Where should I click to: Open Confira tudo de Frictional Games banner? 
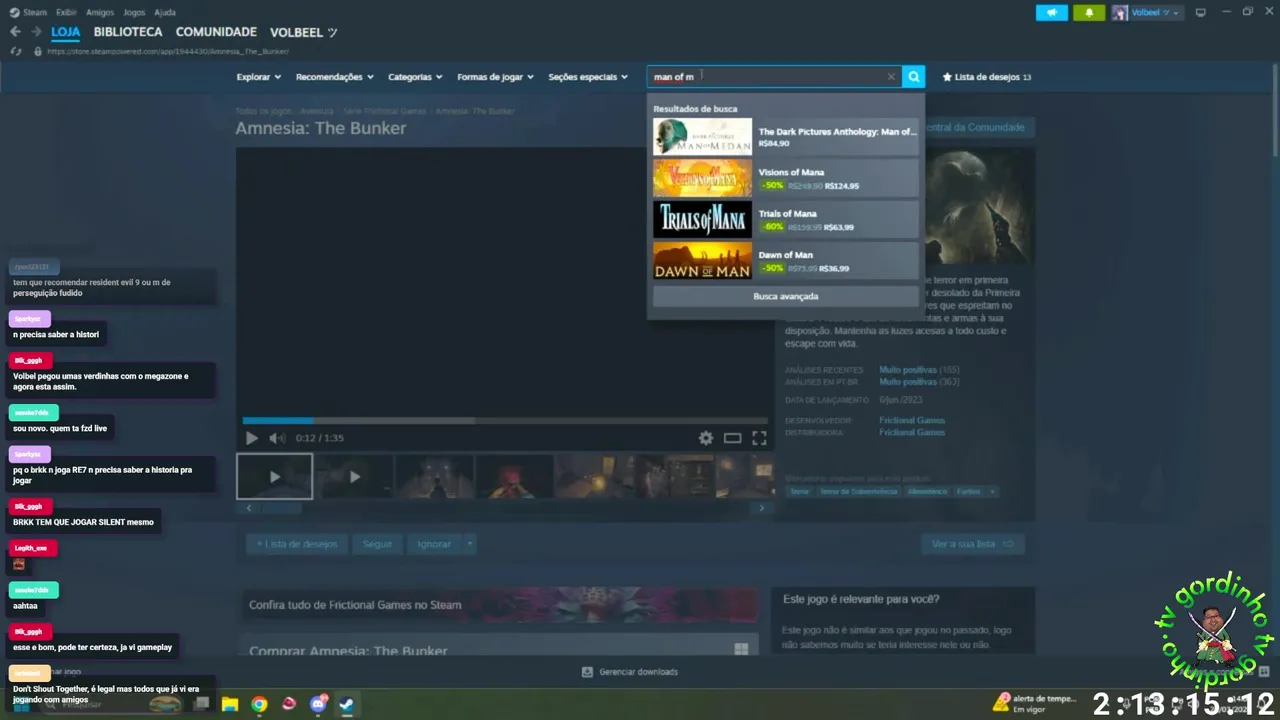click(500, 605)
